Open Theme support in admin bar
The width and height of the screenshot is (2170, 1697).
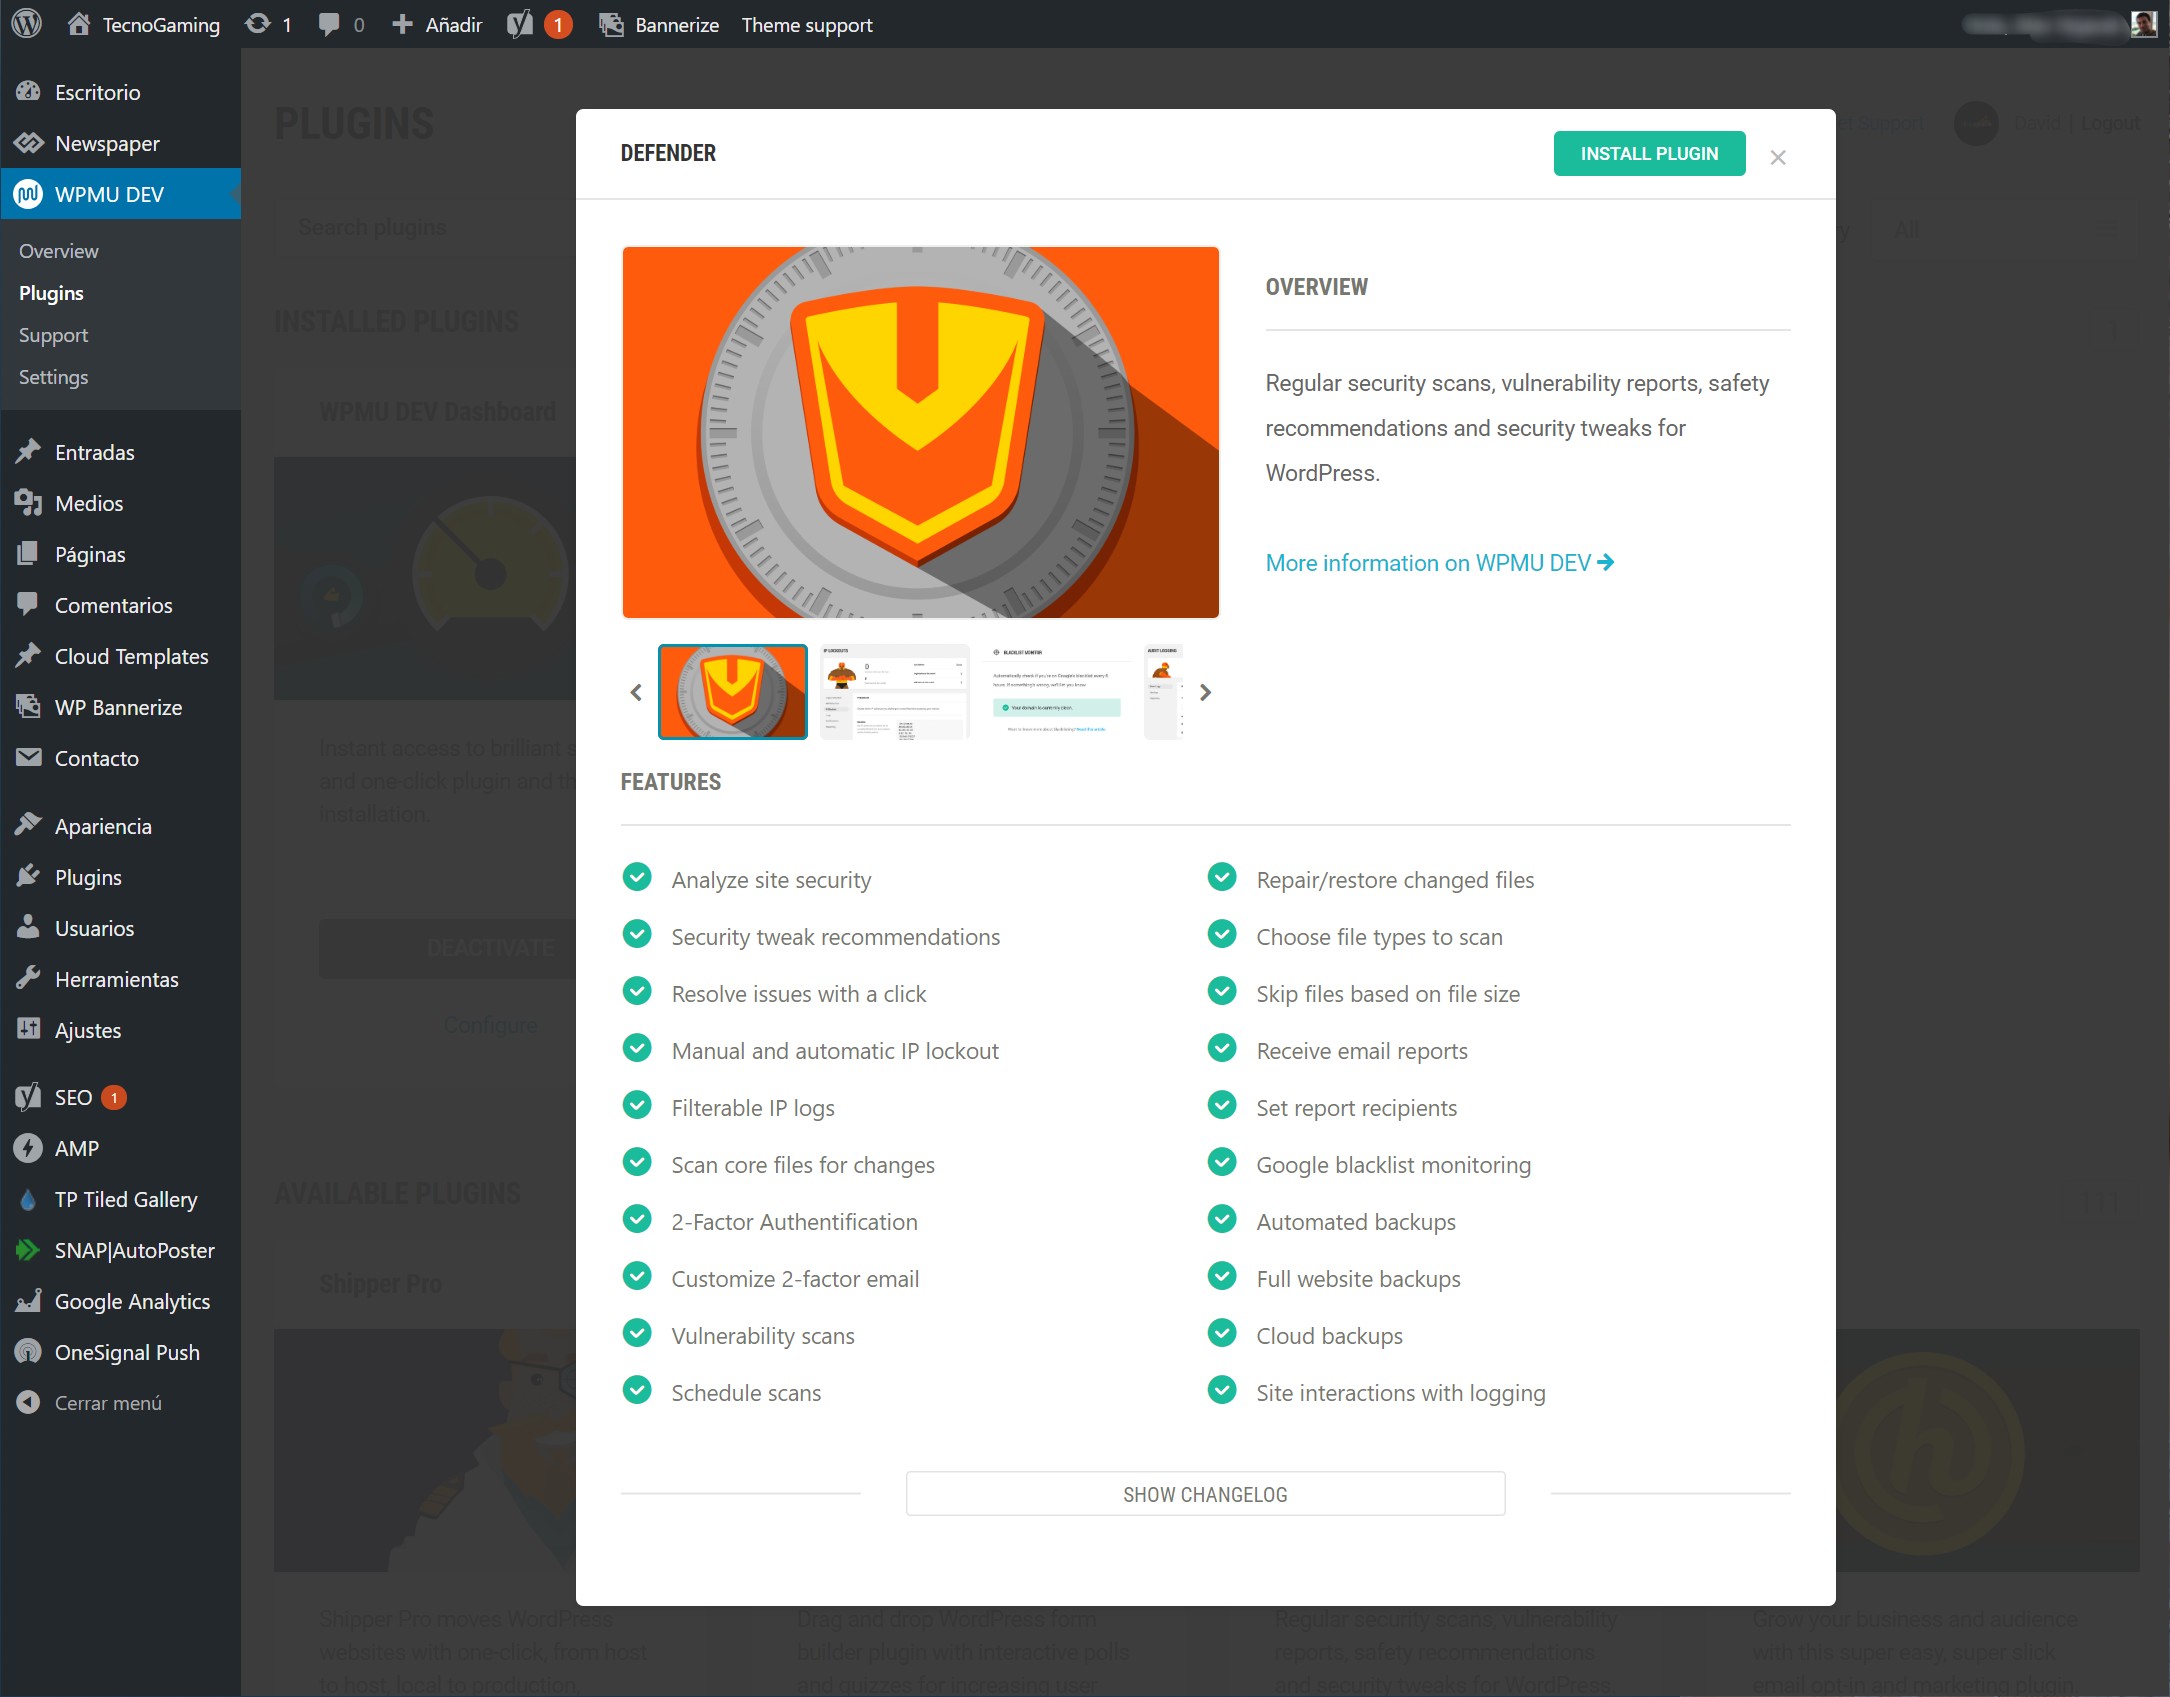(807, 25)
